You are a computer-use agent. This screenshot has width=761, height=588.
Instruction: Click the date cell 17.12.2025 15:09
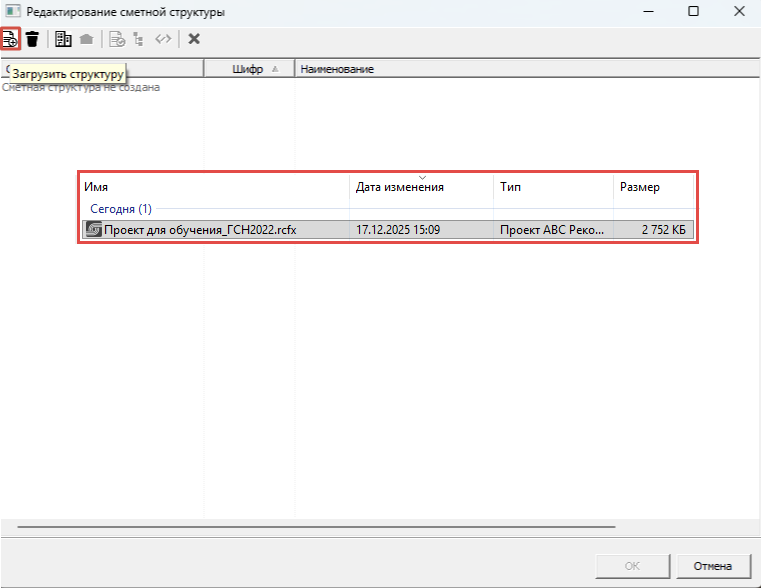398,229
